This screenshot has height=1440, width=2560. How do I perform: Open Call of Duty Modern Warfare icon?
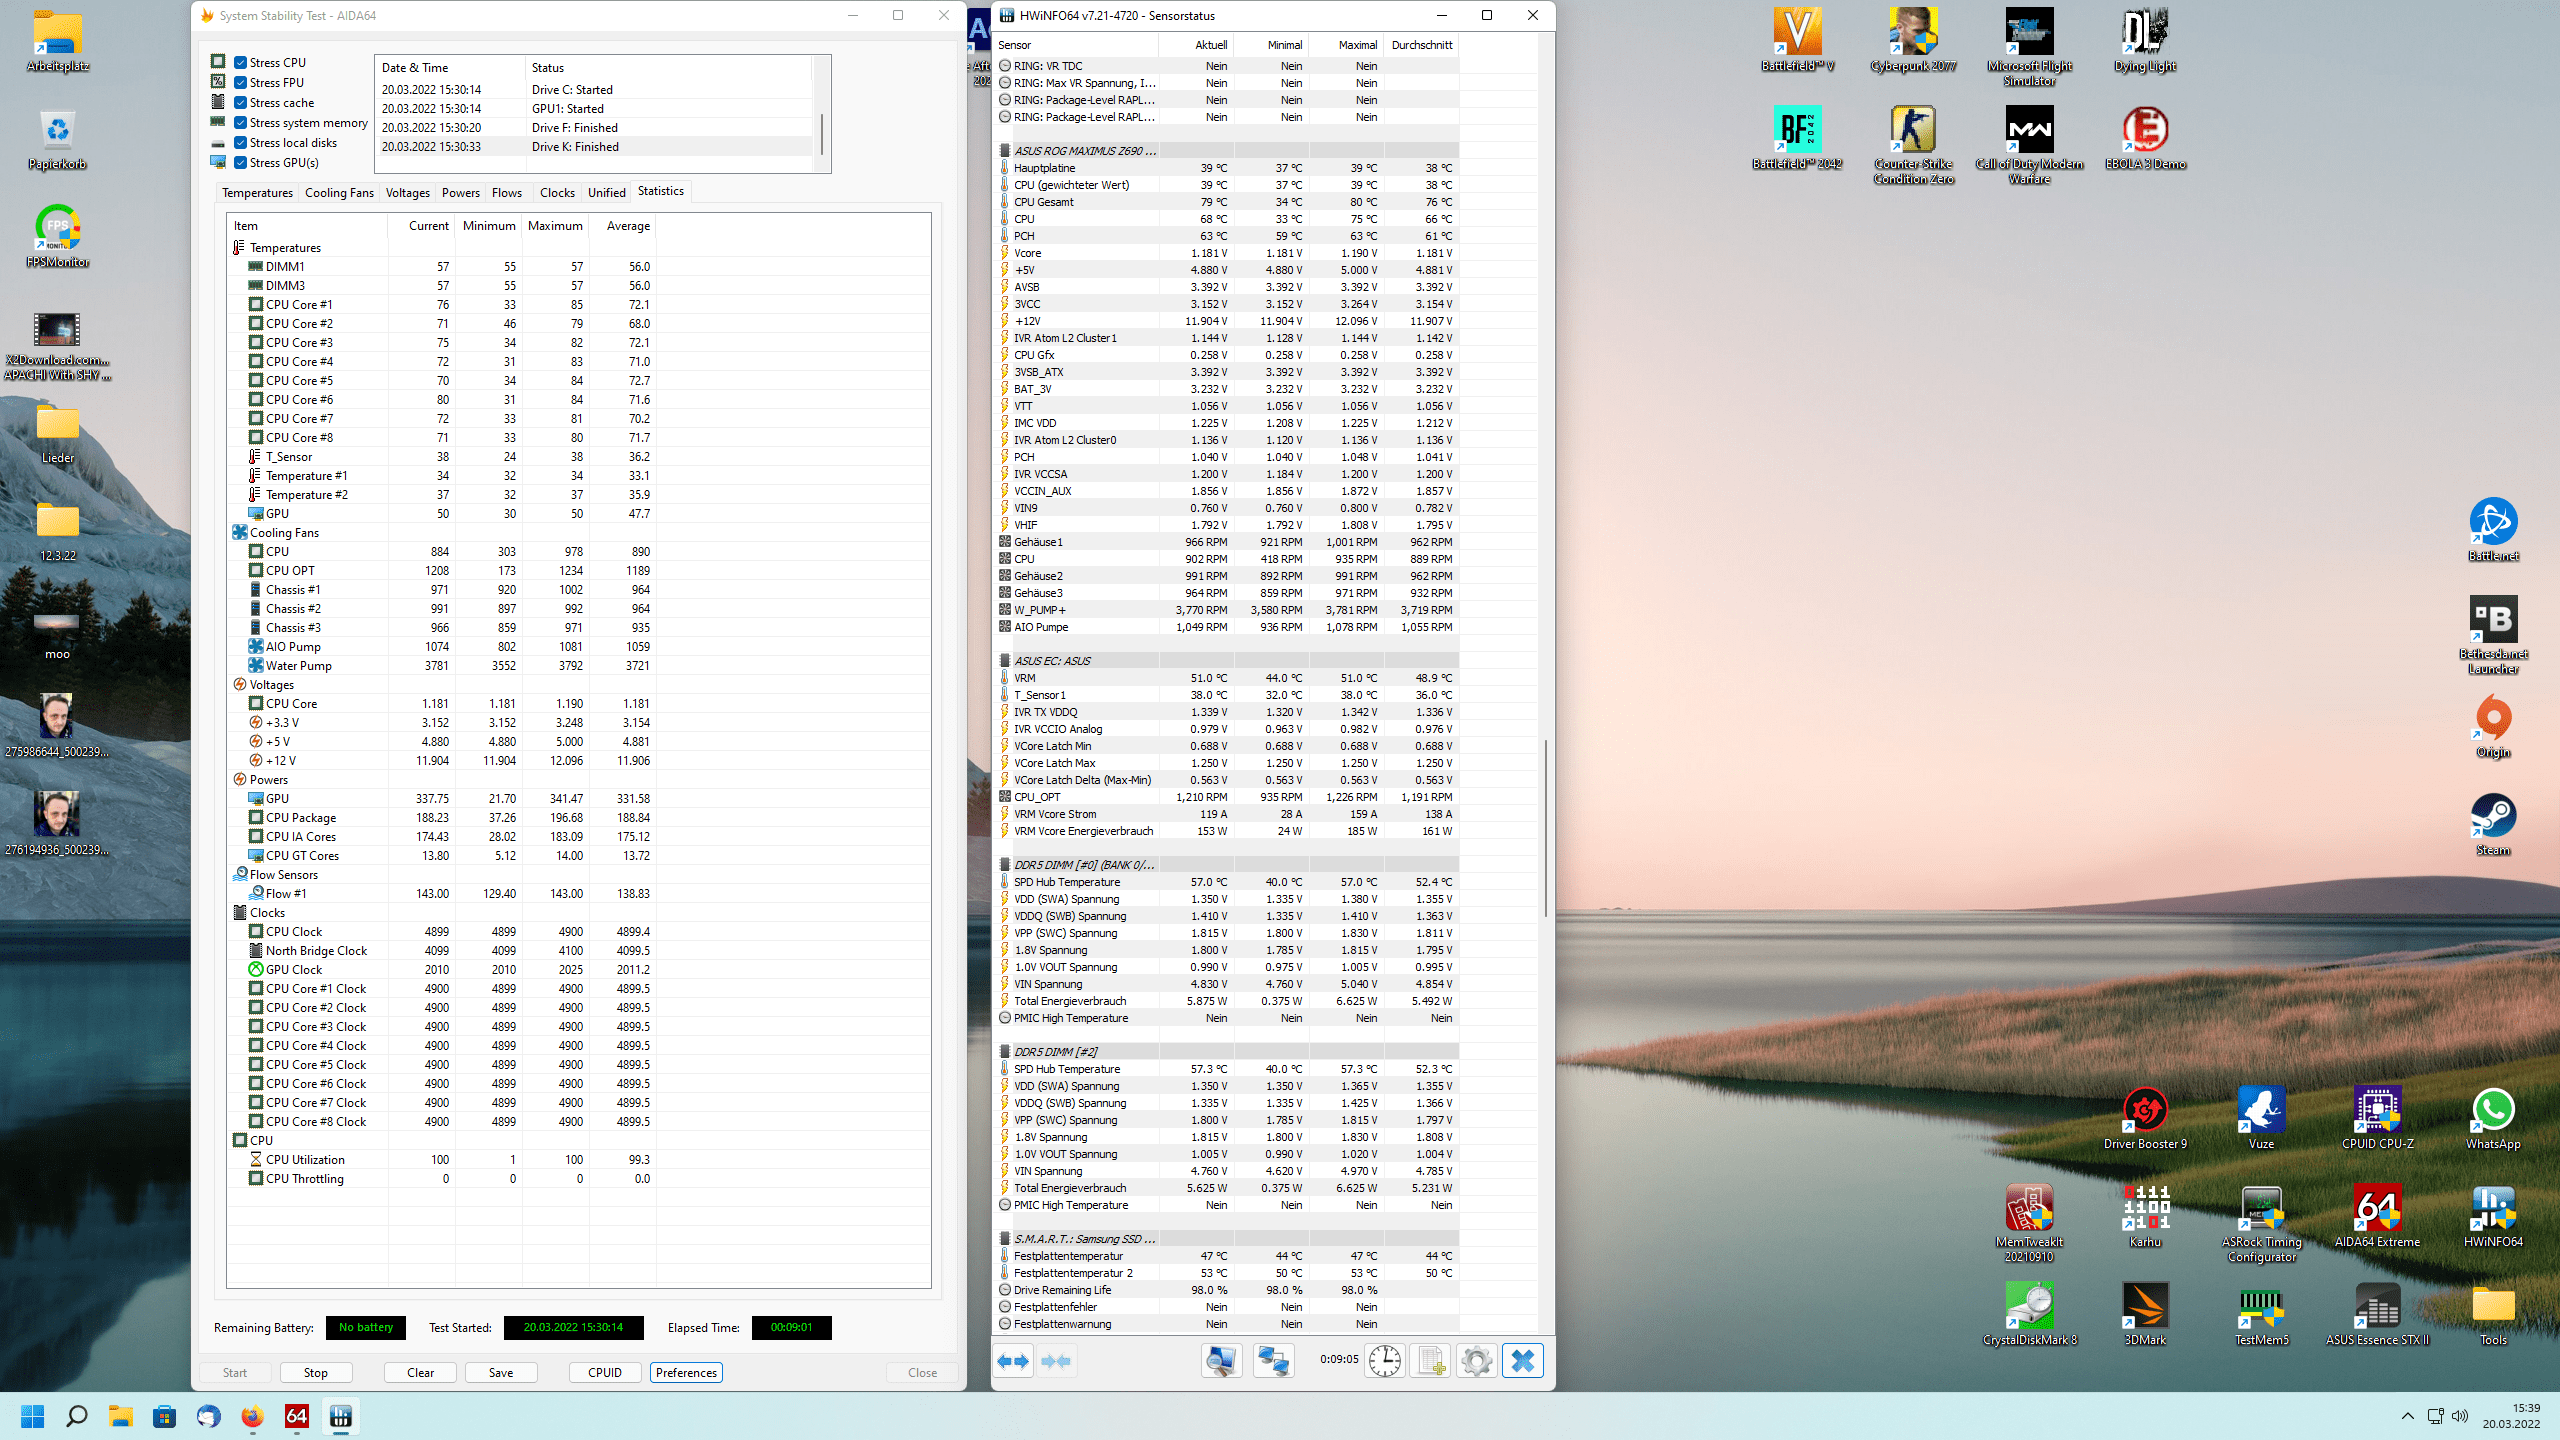pos(2029,145)
